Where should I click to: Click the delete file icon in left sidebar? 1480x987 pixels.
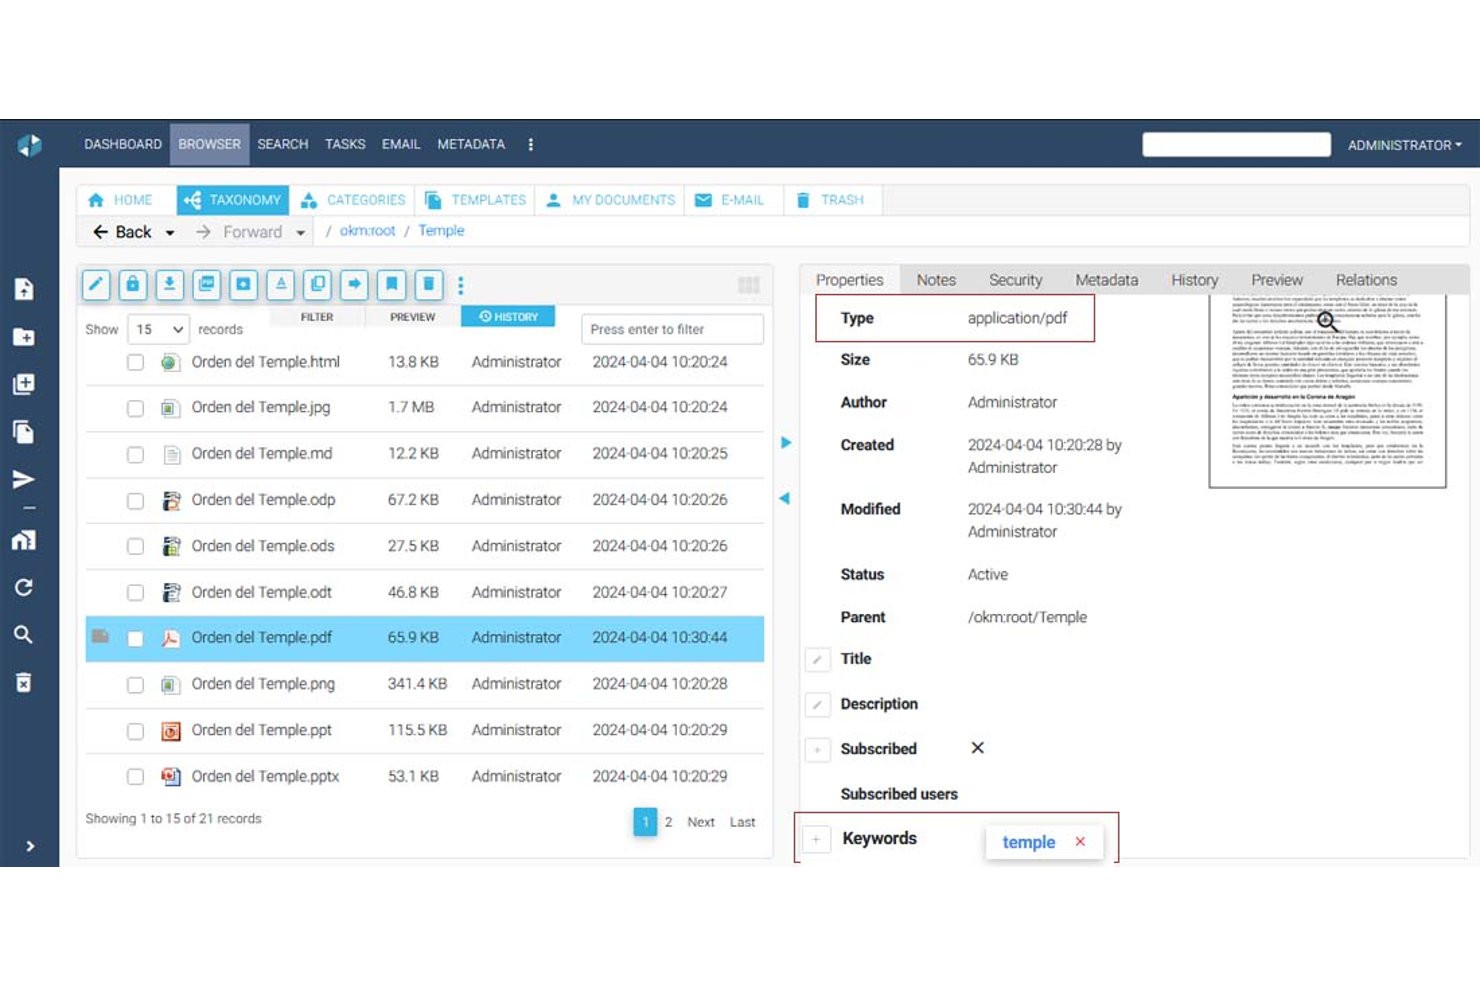point(24,682)
